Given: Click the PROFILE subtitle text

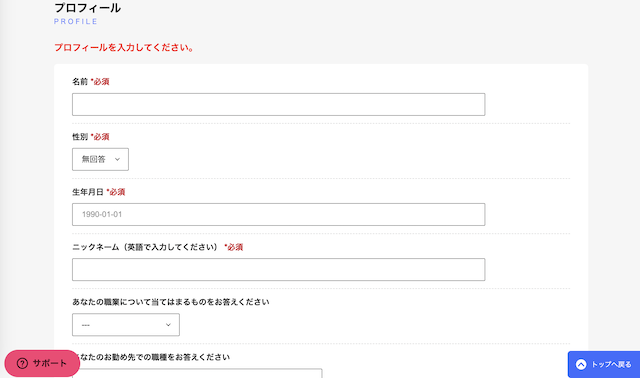Looking at the screenshot, I should (x=76, y=21).
